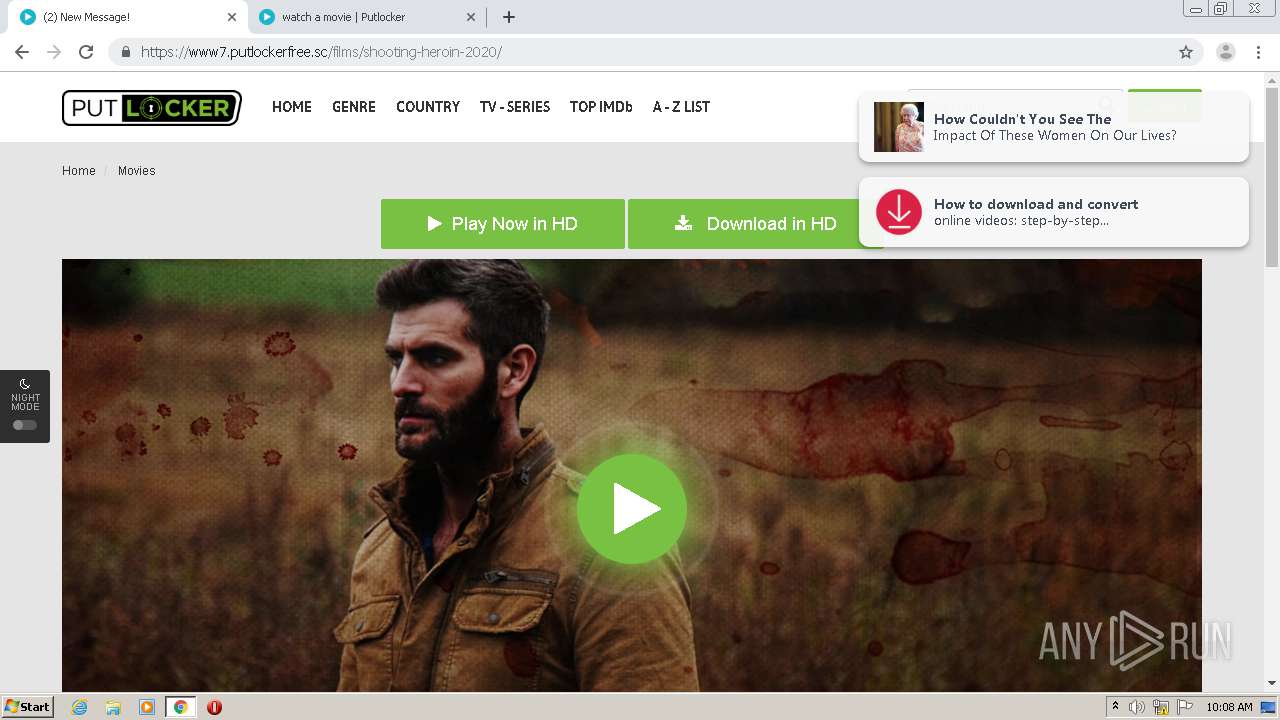This screenshot has width=1280, height=720.
Task: Open the TV - SERIES menu item
Action: click(x=515, y=107)
